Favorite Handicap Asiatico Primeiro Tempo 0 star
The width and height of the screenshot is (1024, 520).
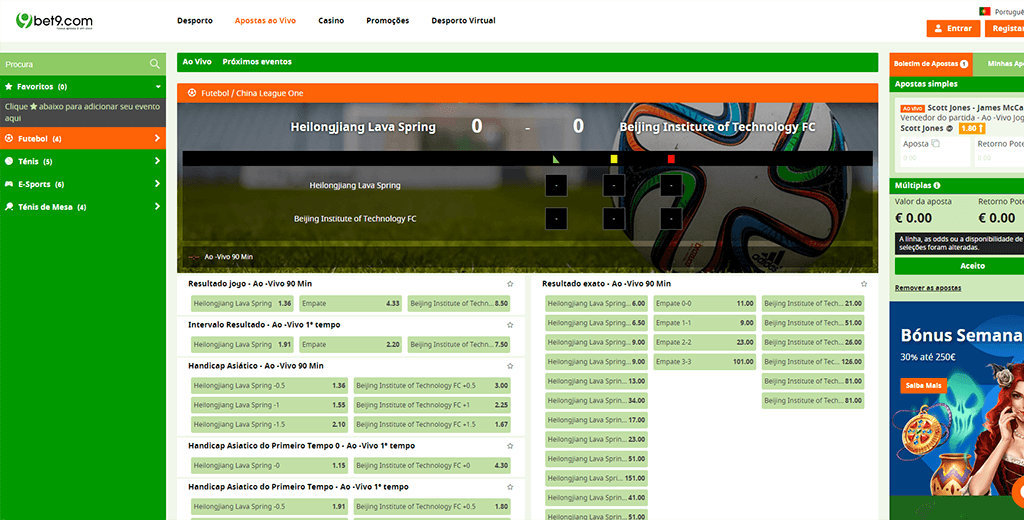point(510,446)
